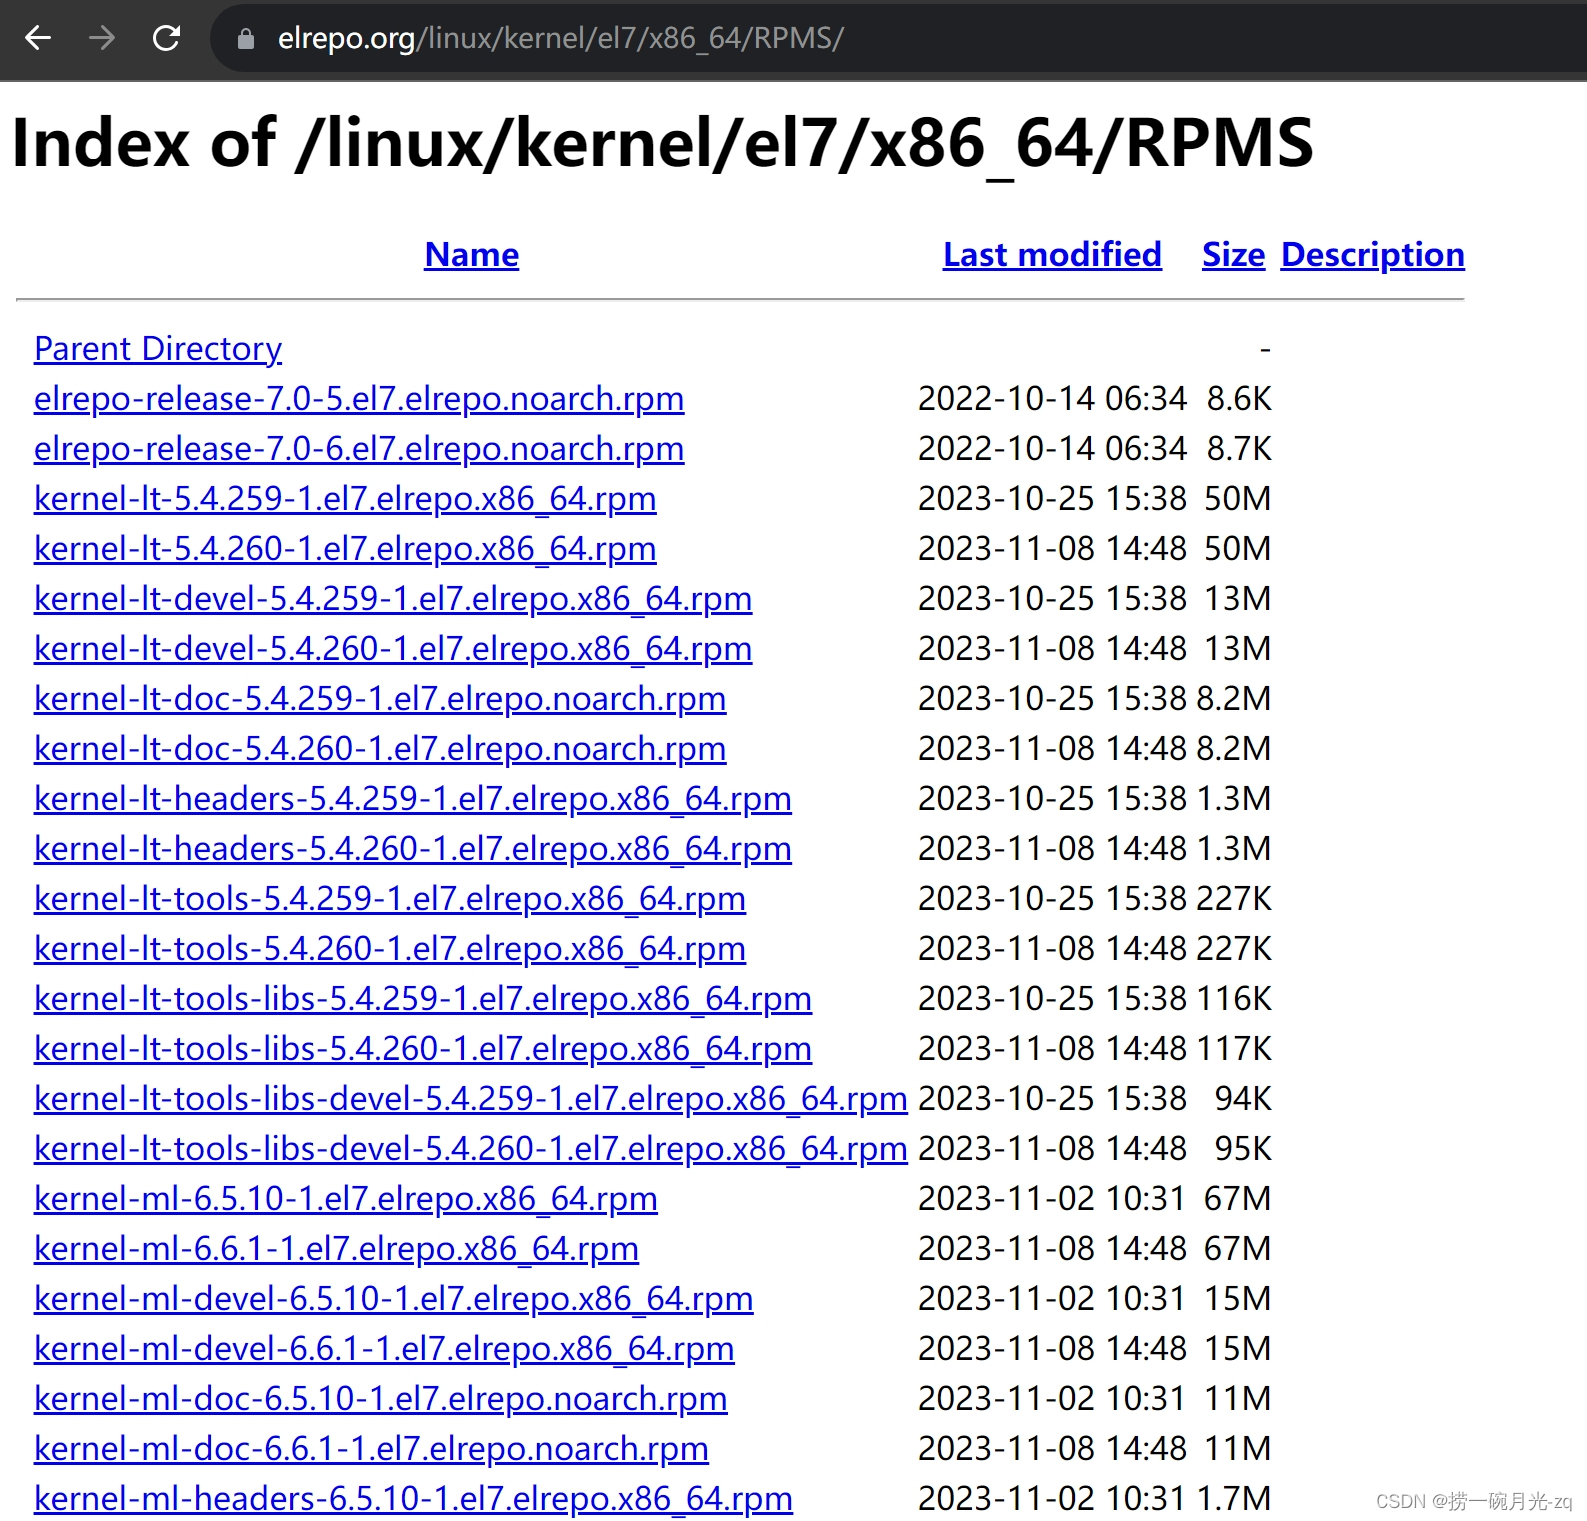Open kernel-lt-tools-5.4.259-1.el7.elrepo.x86_64.rpm

click(390, 899)
